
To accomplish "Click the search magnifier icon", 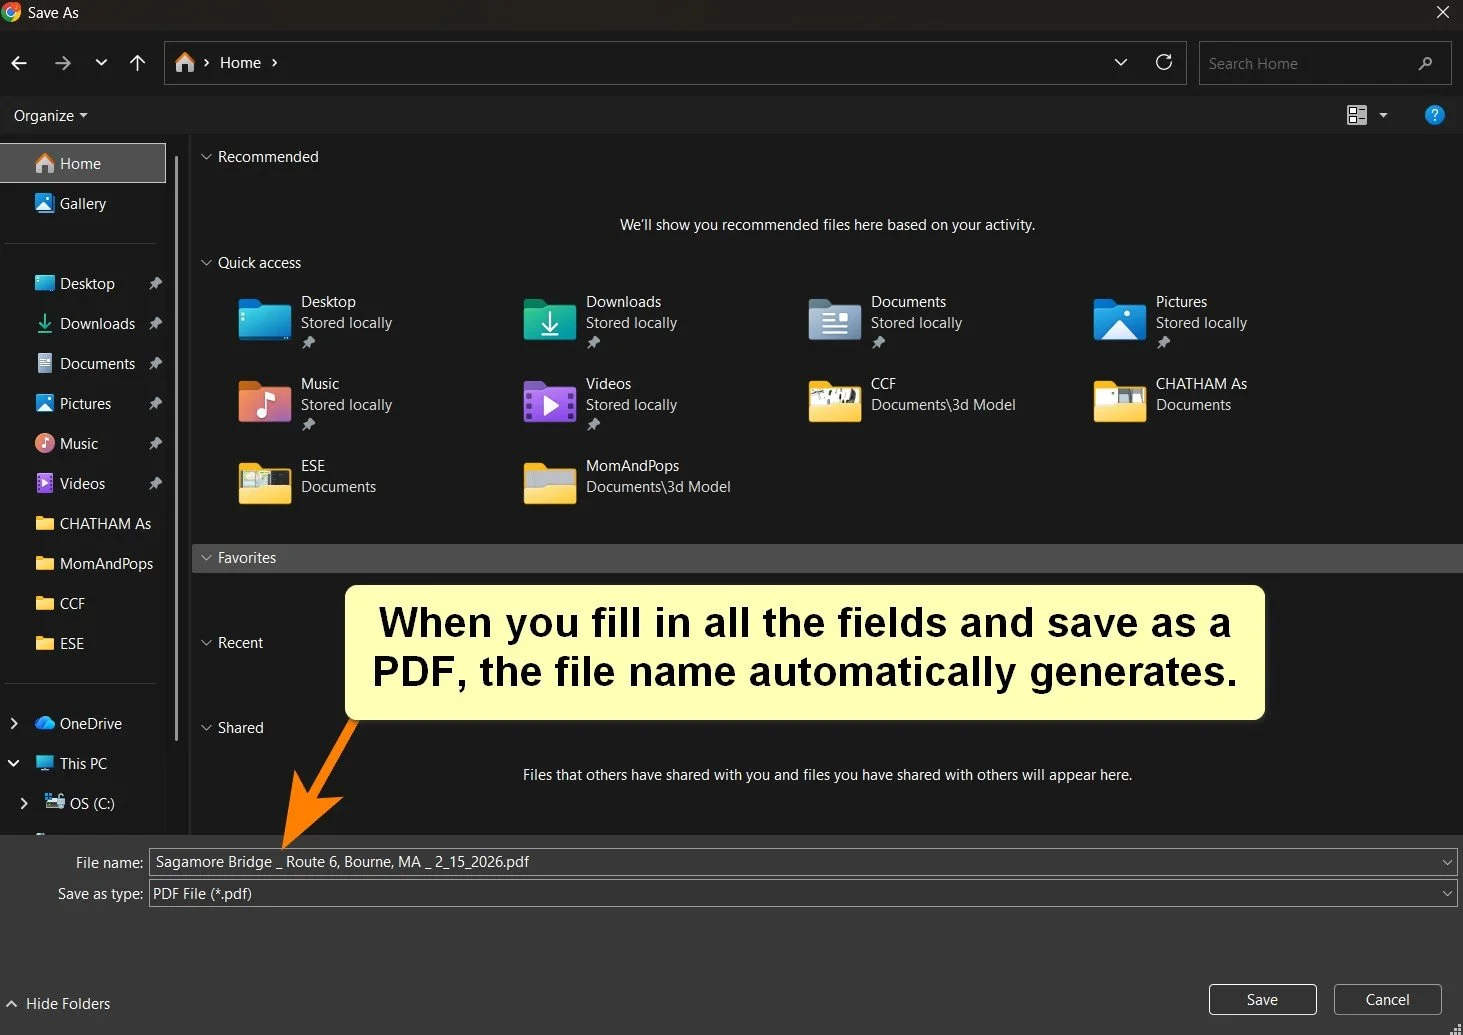I will [1426, 63].
